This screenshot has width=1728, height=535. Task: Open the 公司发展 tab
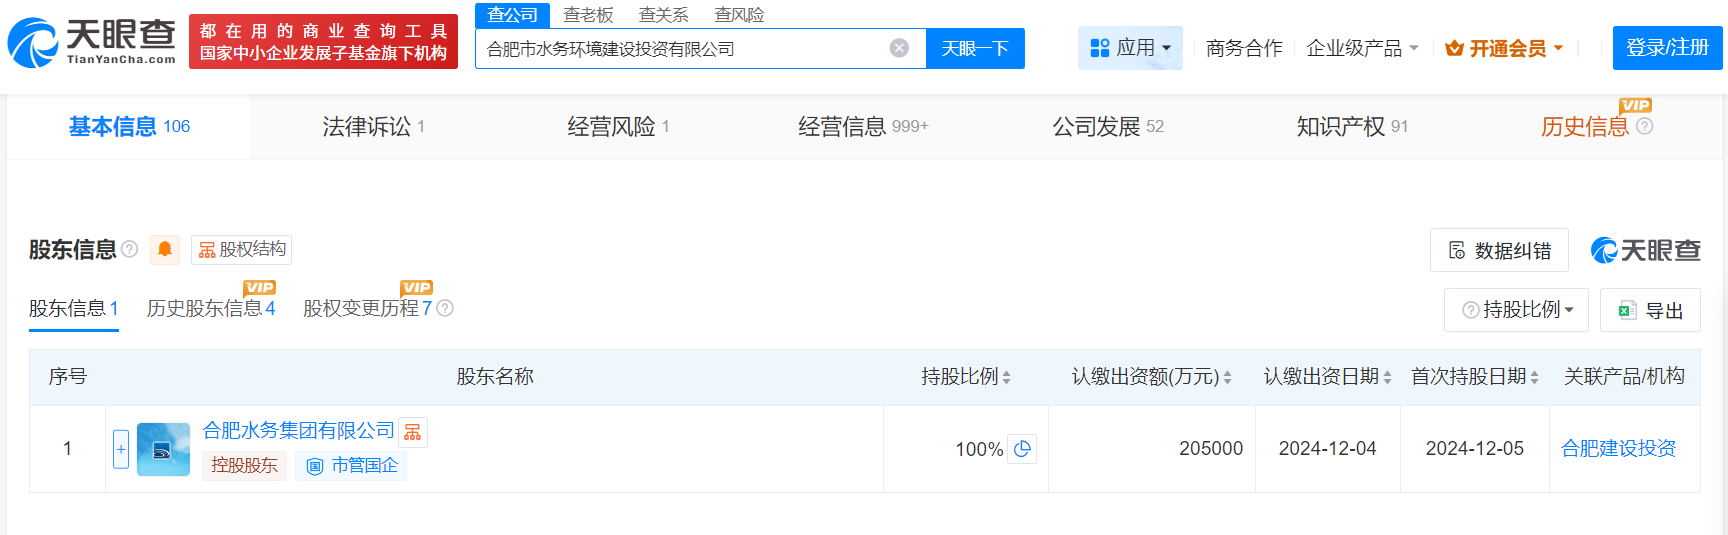[x=1108, y=126]
